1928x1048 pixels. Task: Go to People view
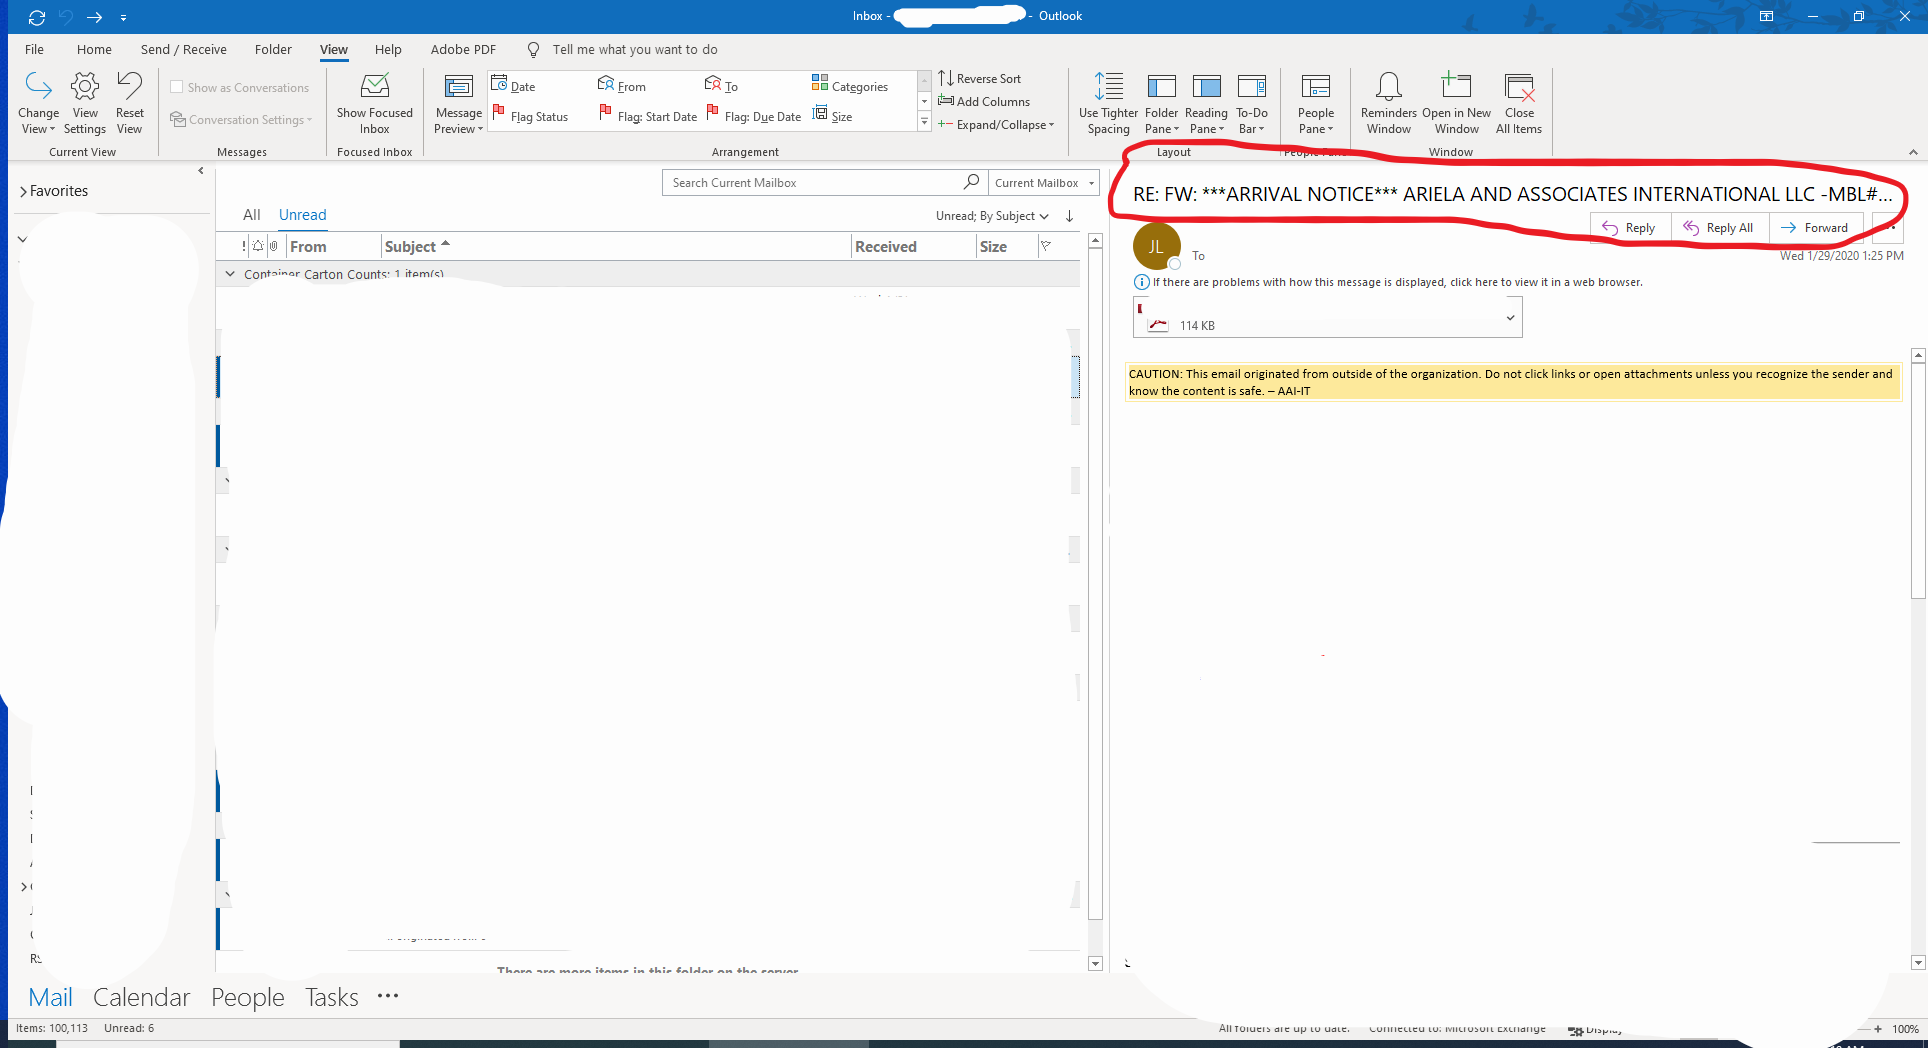247,997
